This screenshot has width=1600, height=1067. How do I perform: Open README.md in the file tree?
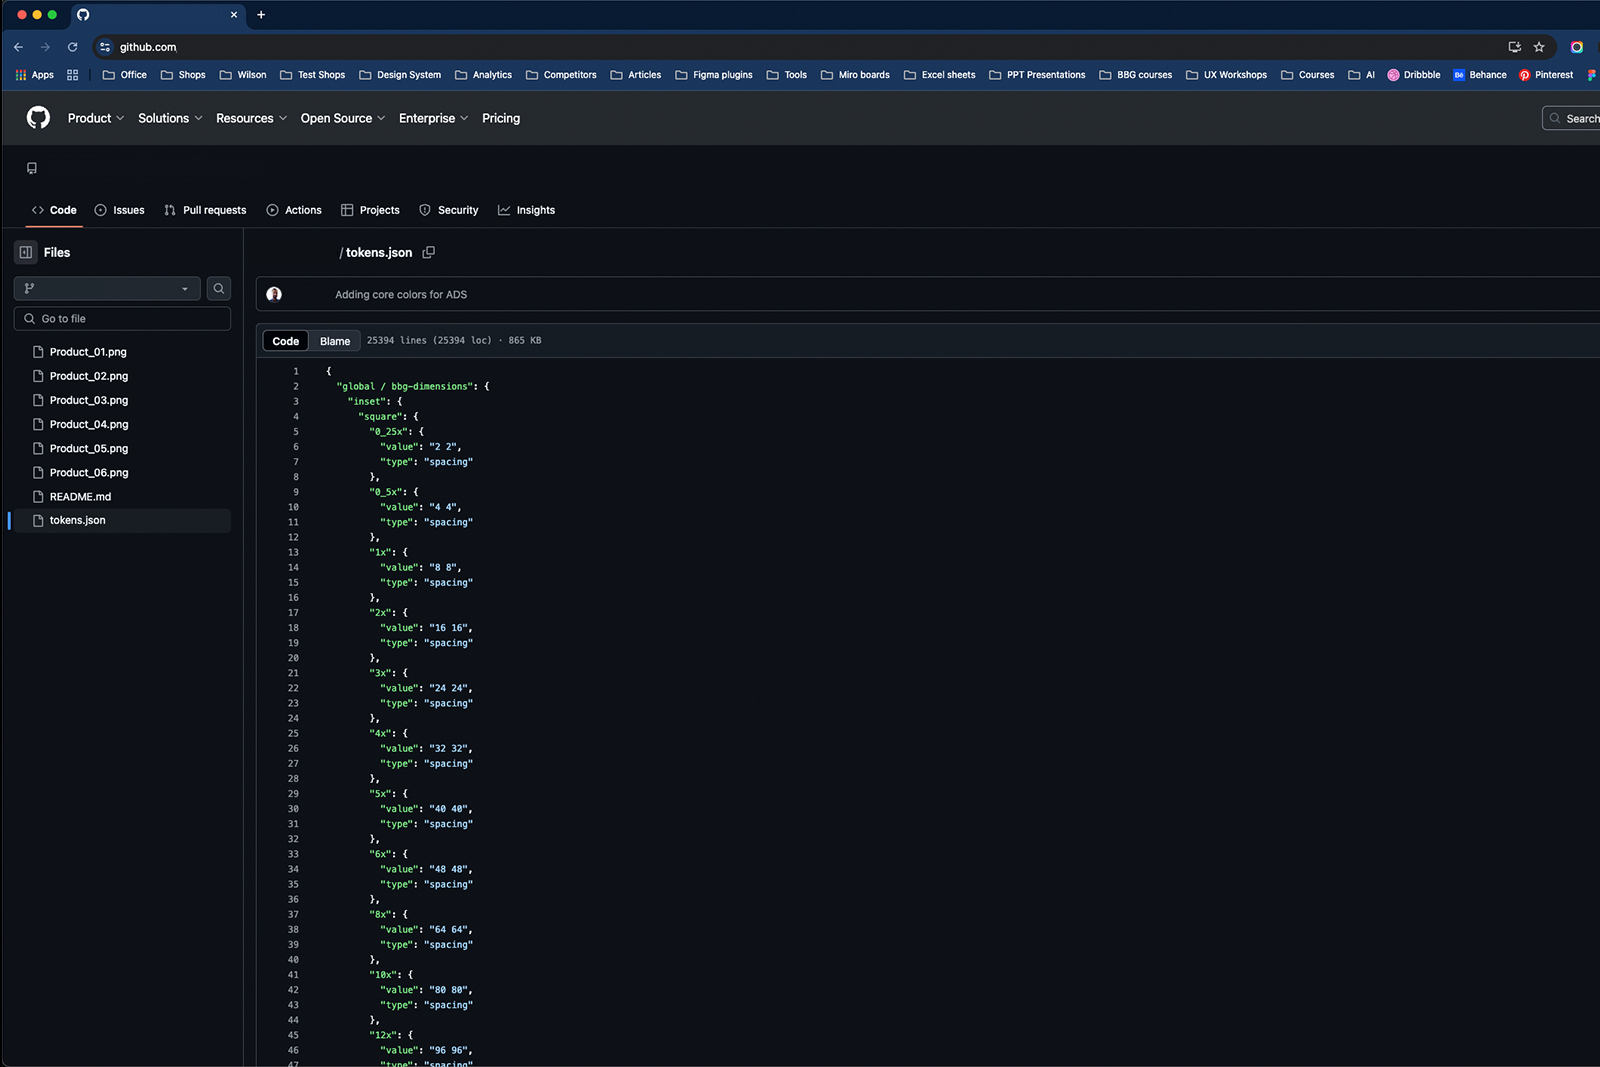point(80,497)
